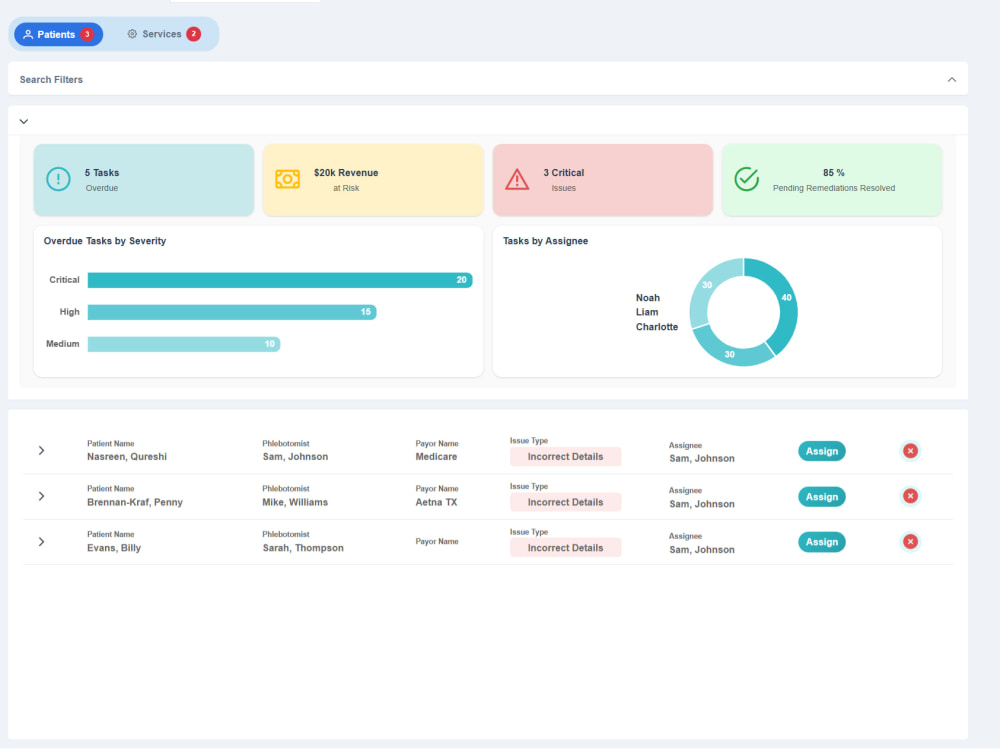
Task: Click the Noah legend entry
Action: click(x=647, y=298)
